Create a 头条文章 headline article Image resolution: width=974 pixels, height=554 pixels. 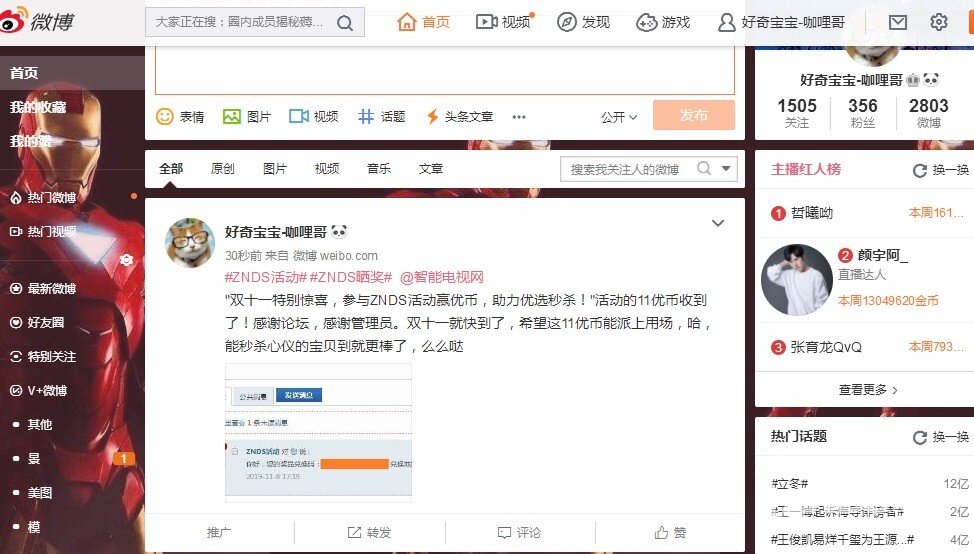pos(460,116)
